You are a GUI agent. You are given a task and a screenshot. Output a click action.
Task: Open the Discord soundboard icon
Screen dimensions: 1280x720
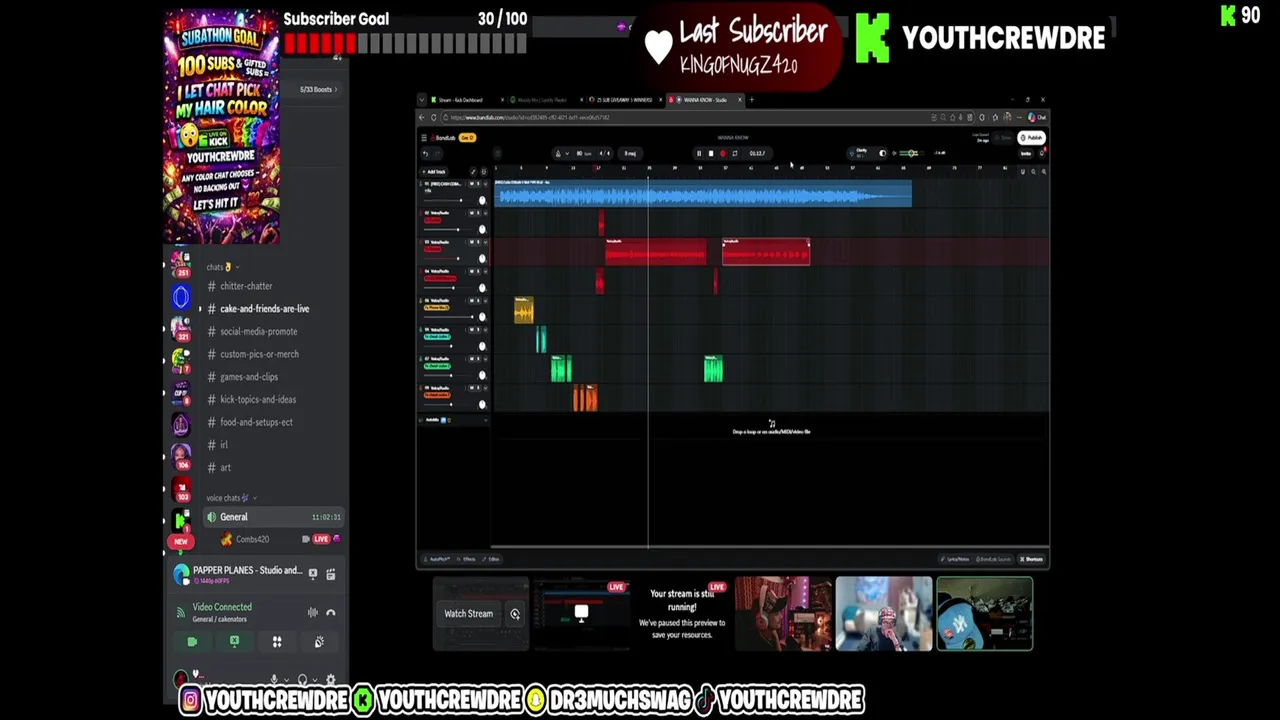[x=319, y=641]
